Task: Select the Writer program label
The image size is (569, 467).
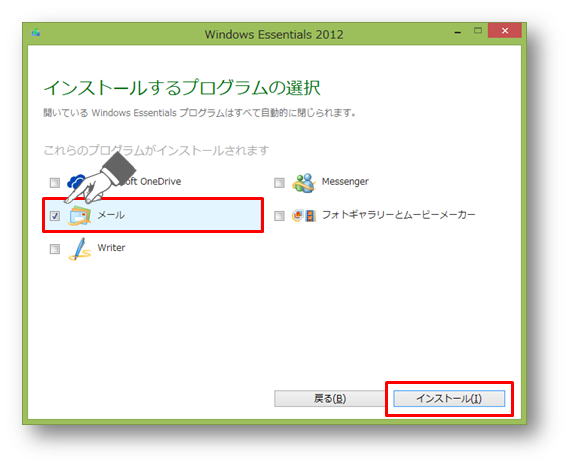Action: pos(111,248)
